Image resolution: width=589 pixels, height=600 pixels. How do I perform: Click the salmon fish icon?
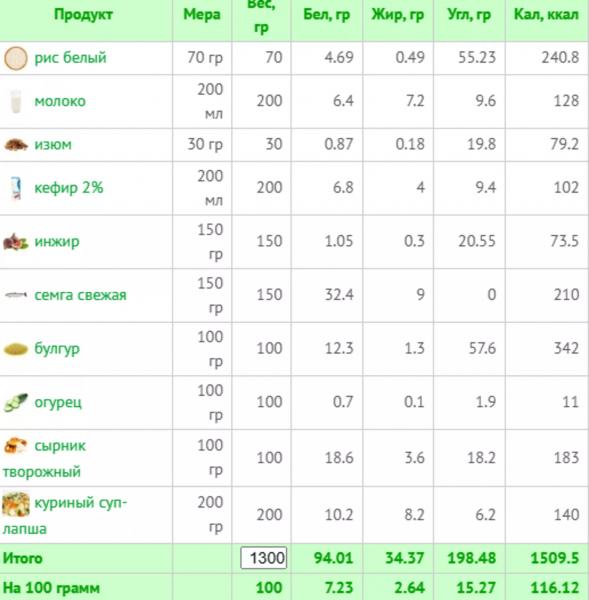point(16,295)
